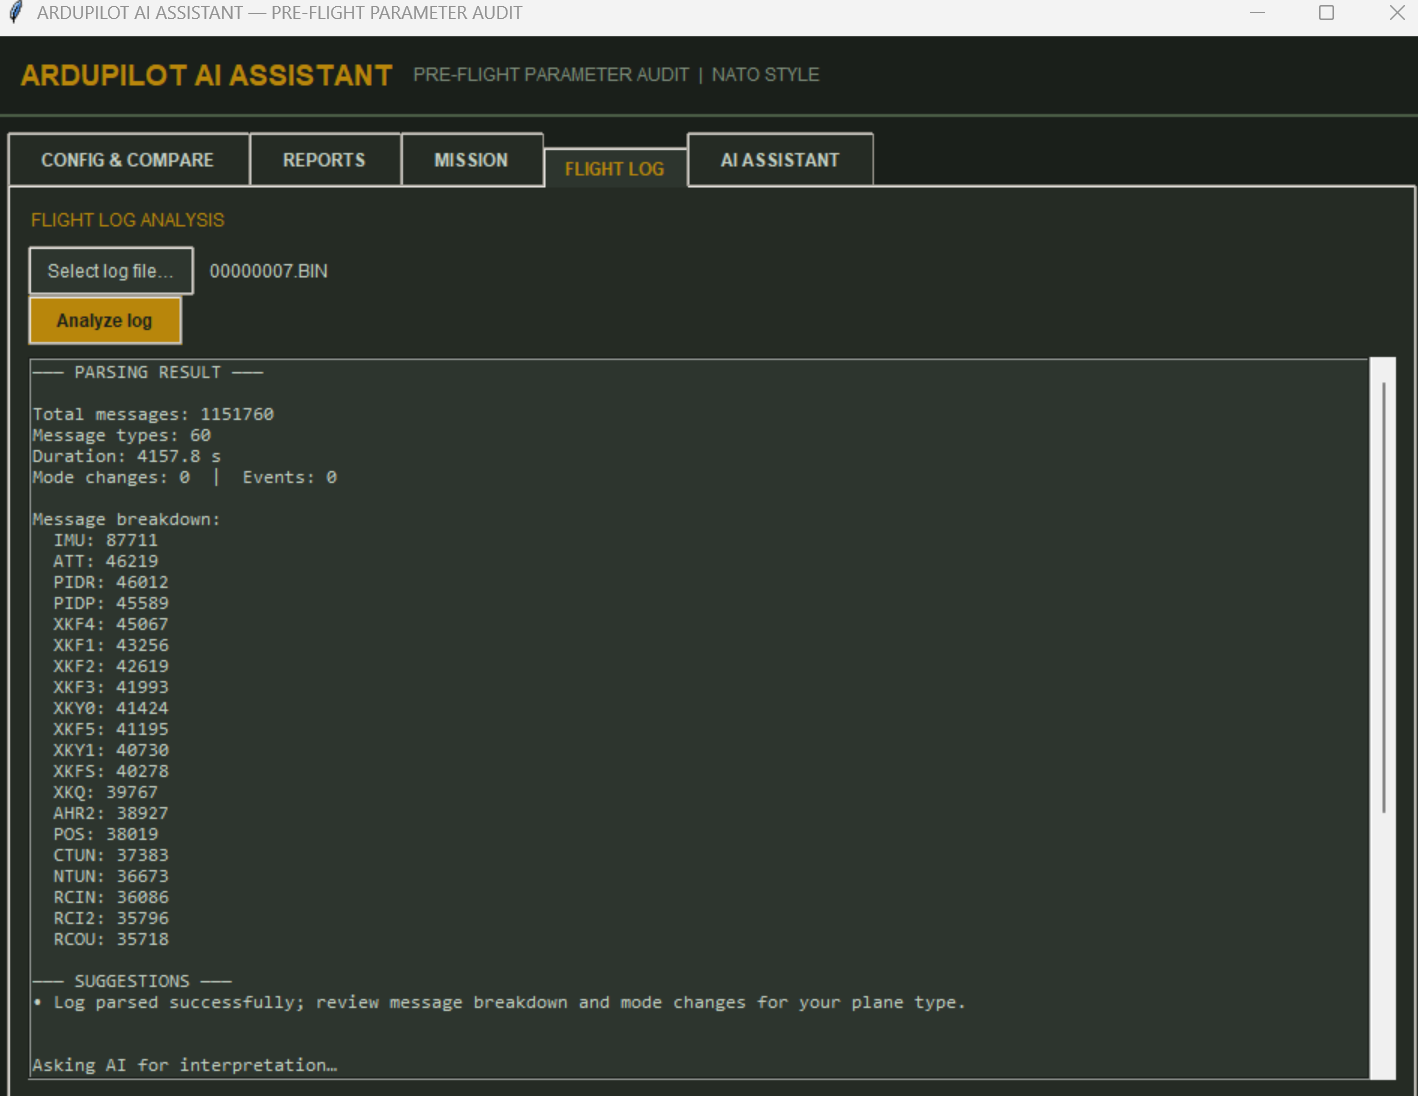Viewport: 1418px width, 1096px height.
Task: Click the 'PIDP: 45589' row
Action: pos(111,603)
